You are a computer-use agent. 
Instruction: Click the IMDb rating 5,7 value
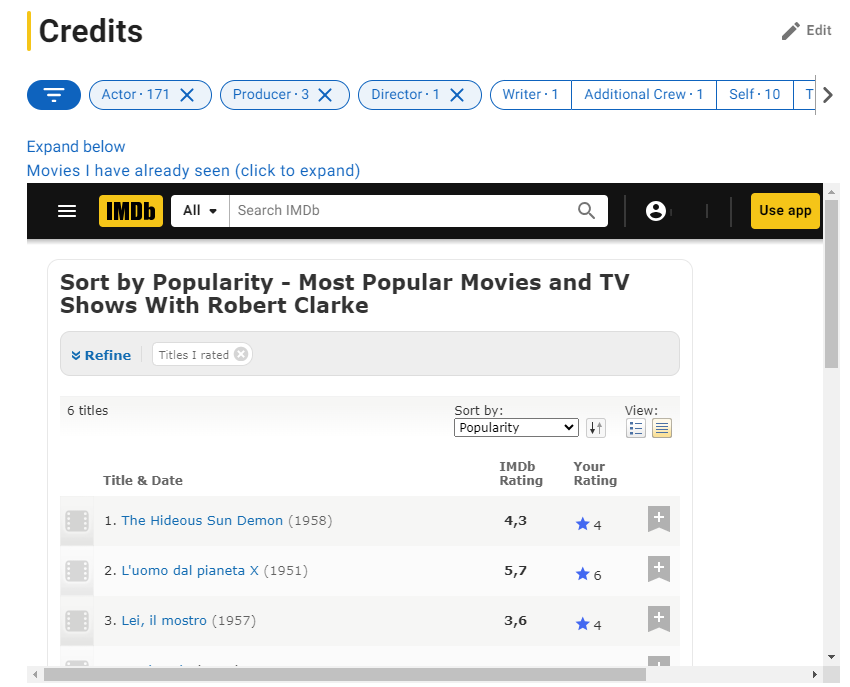click(515, 570)
